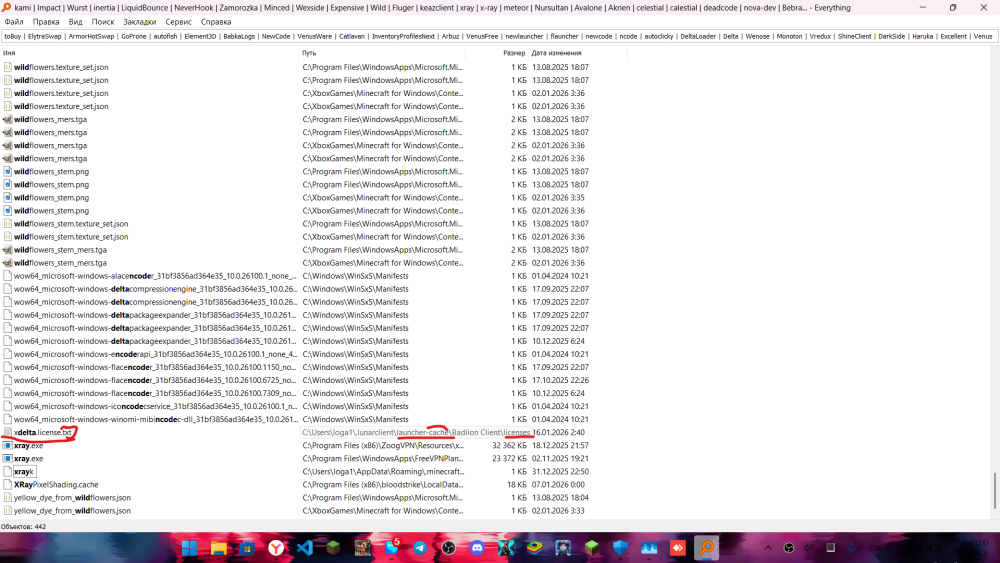This screenshot has height=563, width=1000.
Task: Open File Explorer from the taskbar
Action: click(218, 548)
